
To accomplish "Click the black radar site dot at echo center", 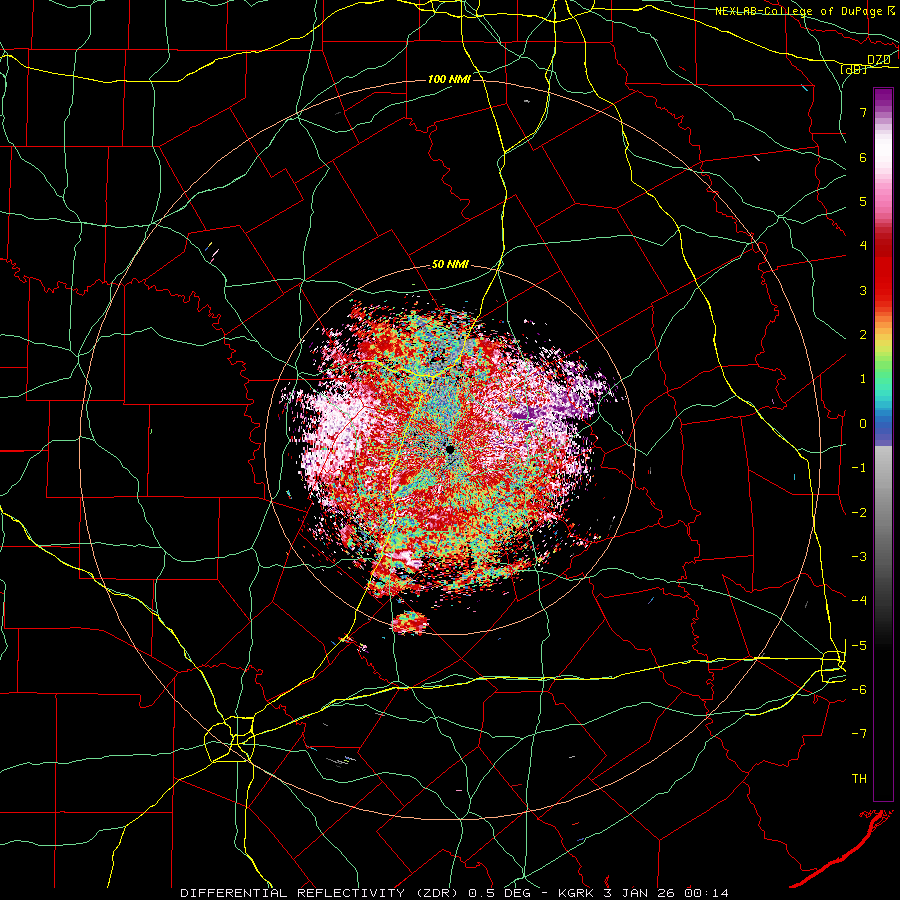I will [x=450, y=449].
